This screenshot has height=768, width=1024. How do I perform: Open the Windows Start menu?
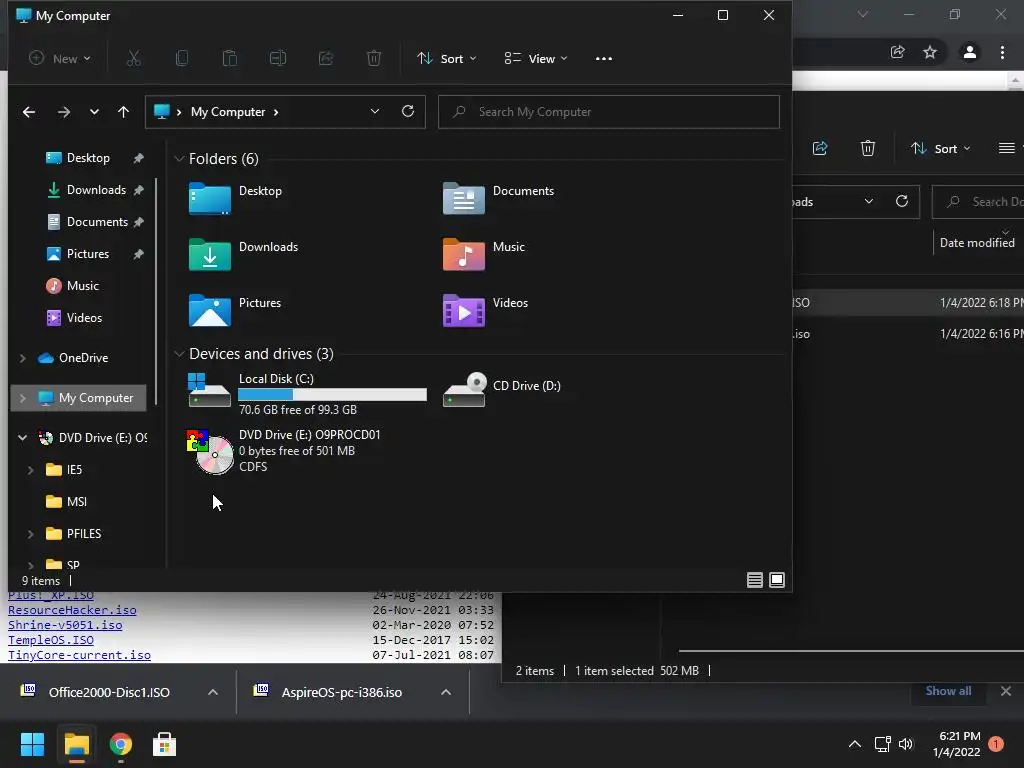pyautogui.click(x=32, y=744)
